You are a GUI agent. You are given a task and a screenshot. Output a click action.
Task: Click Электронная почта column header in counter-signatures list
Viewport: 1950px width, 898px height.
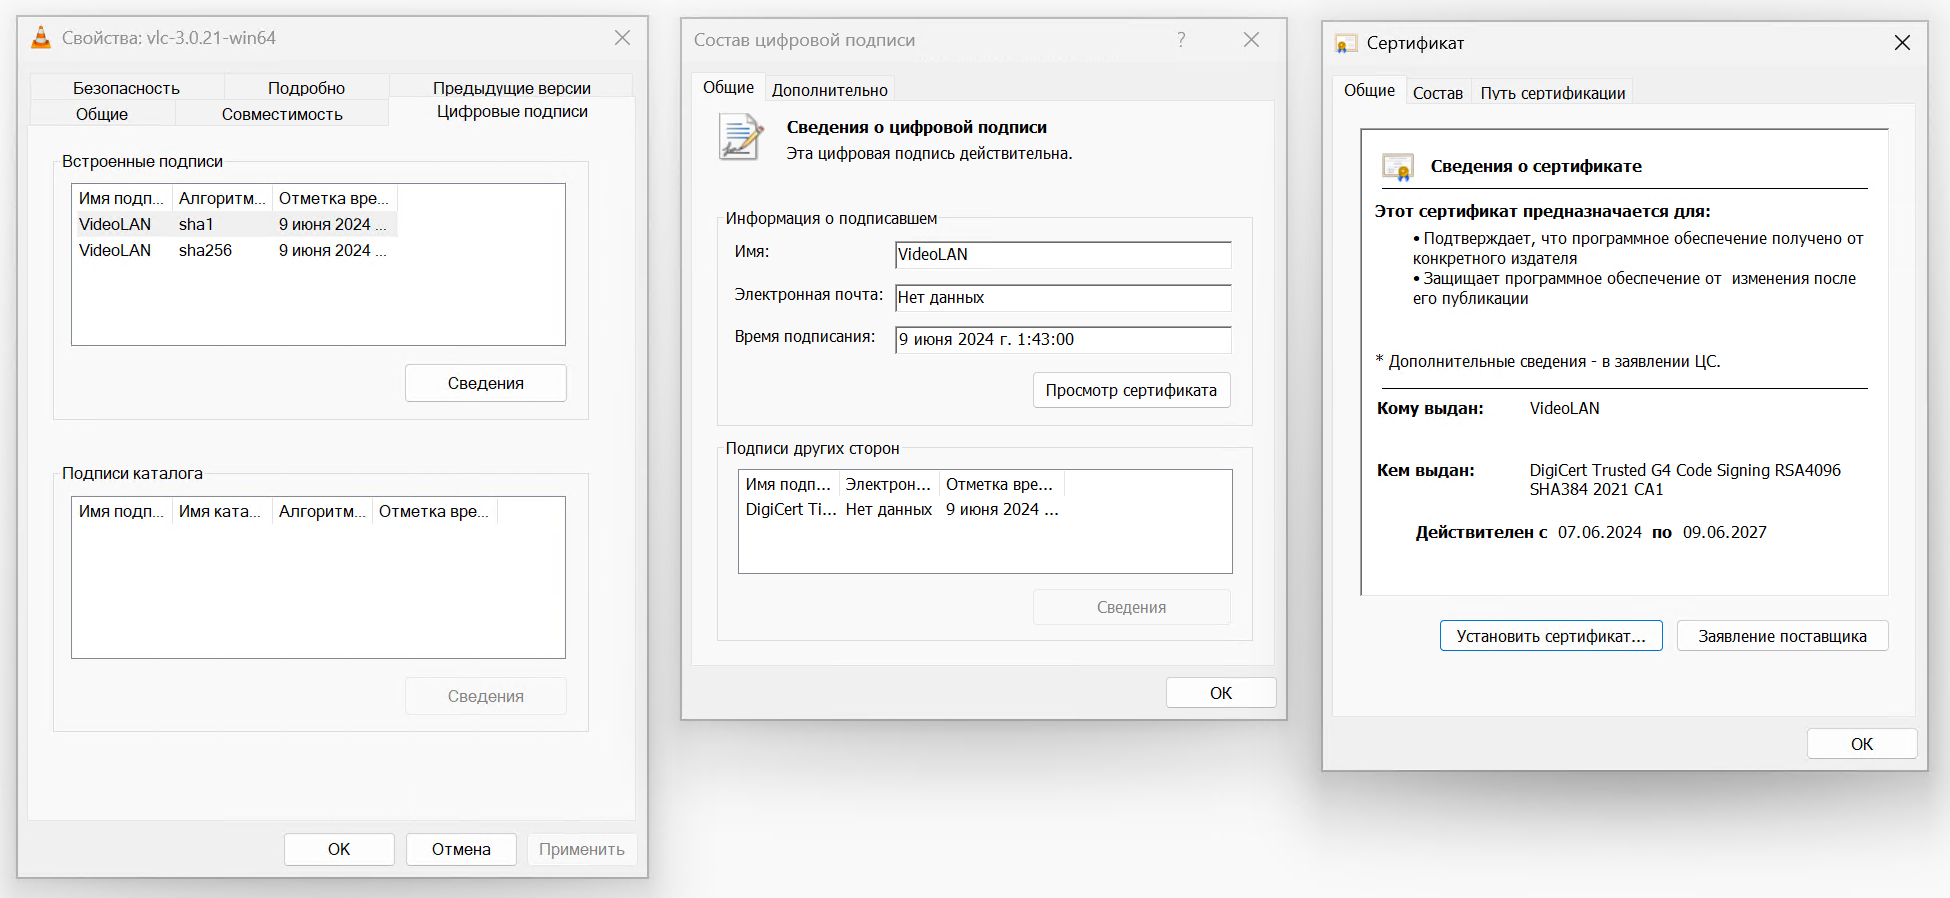[x=888, y=484]
